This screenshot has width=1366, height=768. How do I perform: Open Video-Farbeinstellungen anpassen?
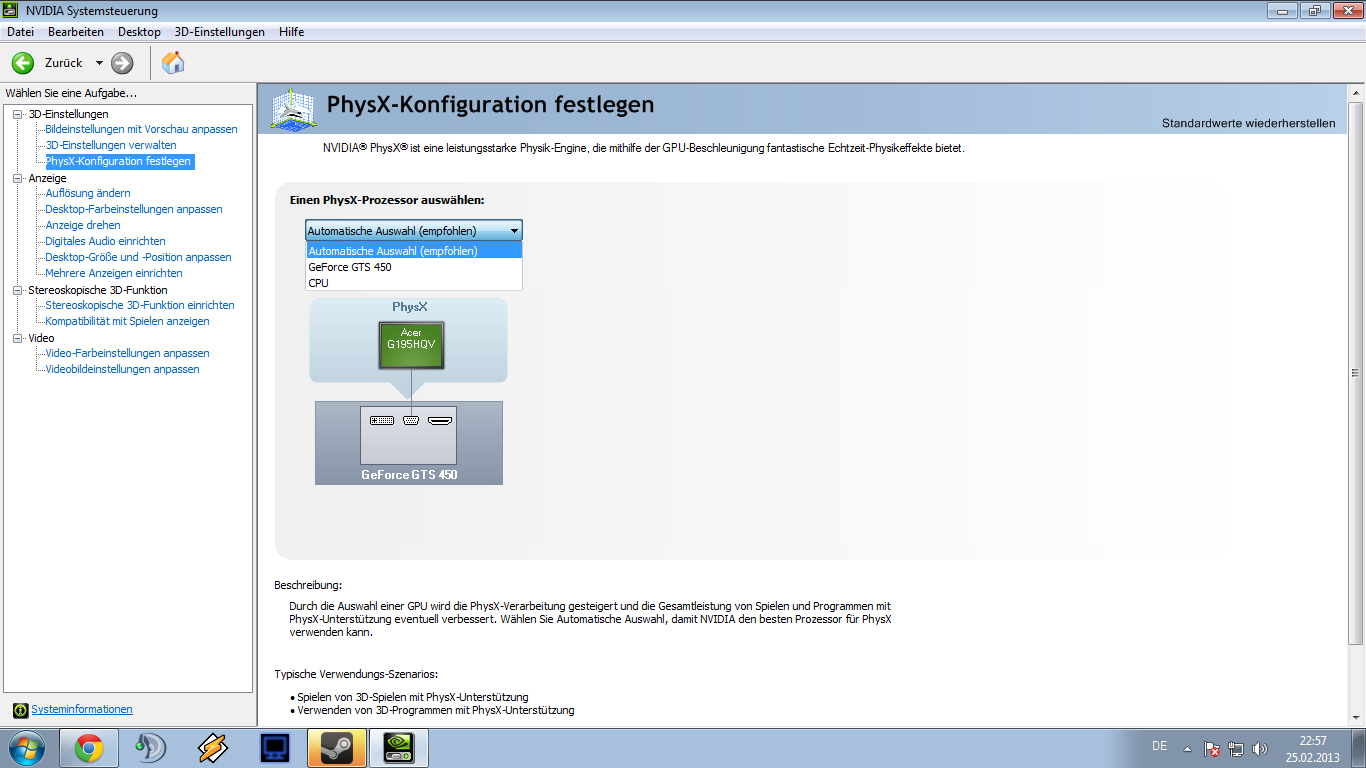coord(128,353)
